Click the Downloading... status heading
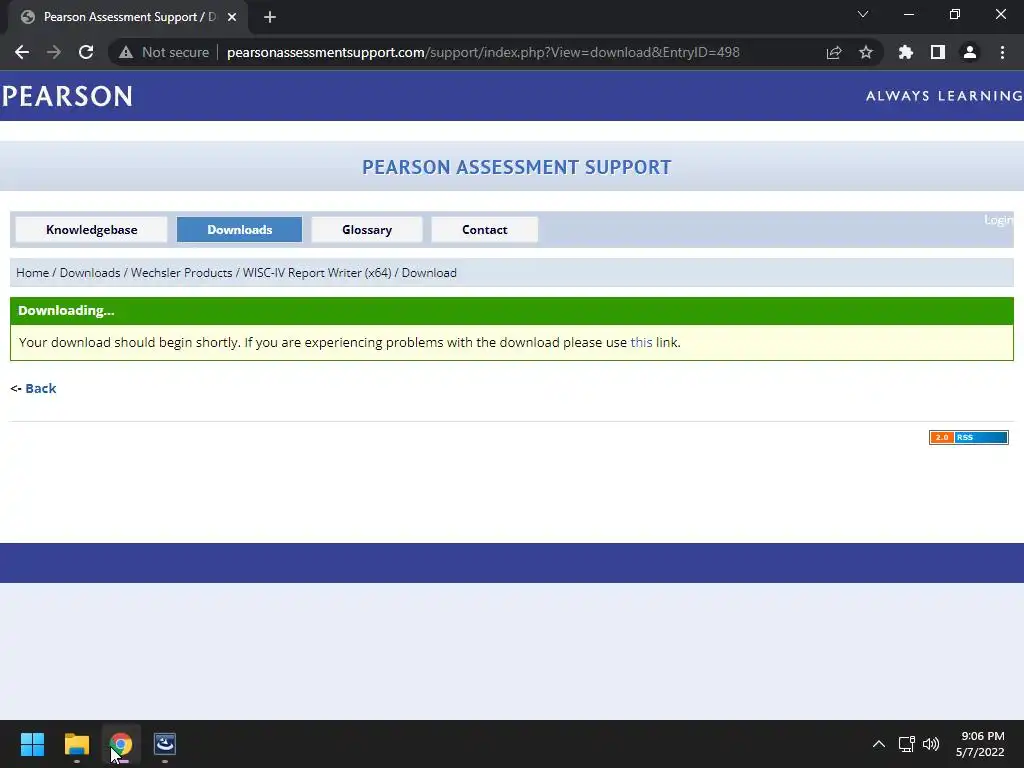Screen dimensions: 1024x768 tap(66, 310)
